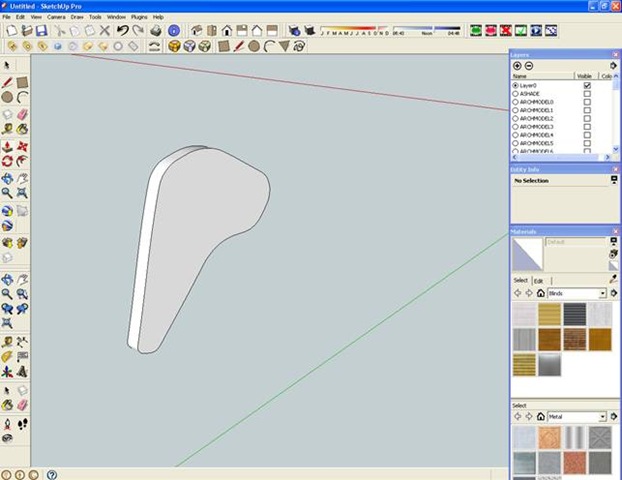Click the home icon in Materials browser
Image resolution: width=622 pixels, height=480 pixels.
(540, 294)
